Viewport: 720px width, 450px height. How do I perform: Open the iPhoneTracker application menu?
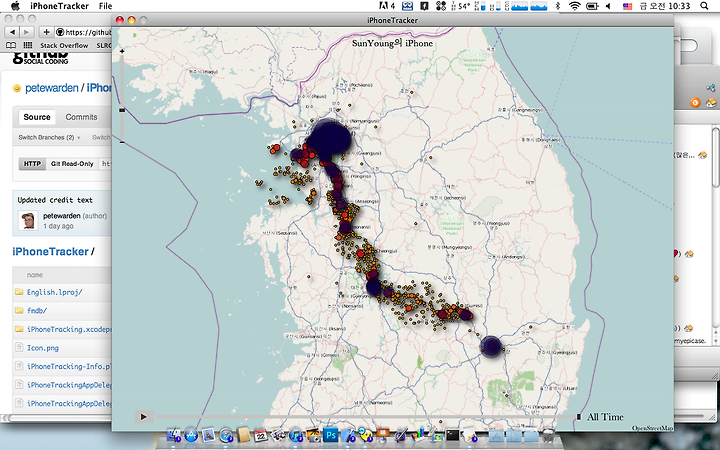(59, 6)
